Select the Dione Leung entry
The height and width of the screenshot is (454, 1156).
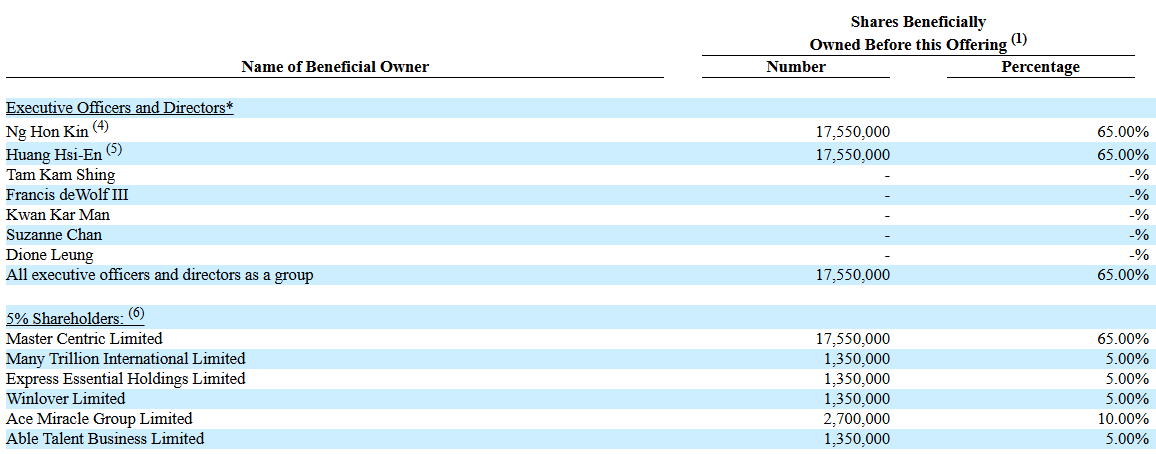[49, 255]
